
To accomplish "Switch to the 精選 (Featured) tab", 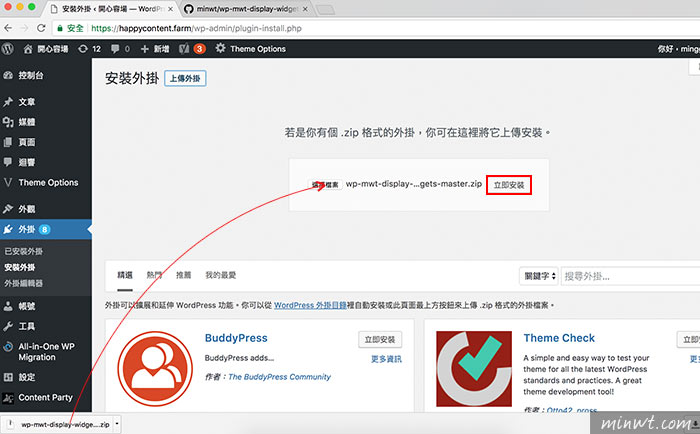I will tap(125, 275).
